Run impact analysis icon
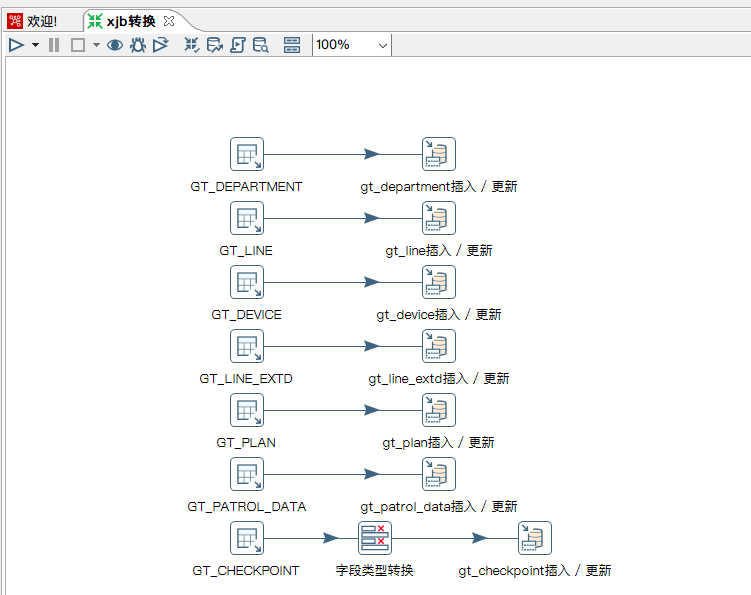 point(215,45)
